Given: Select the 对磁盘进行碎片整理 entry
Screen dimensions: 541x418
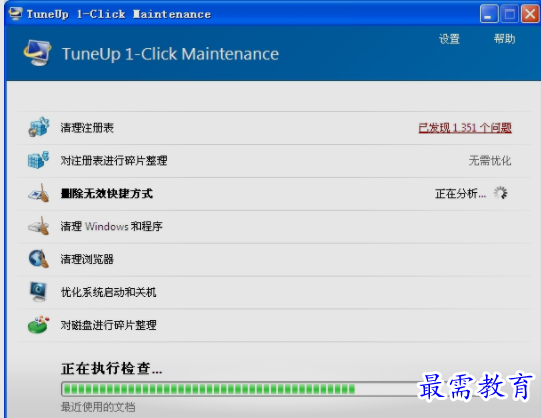Looking at the screenshot, I should pos(108,325).
